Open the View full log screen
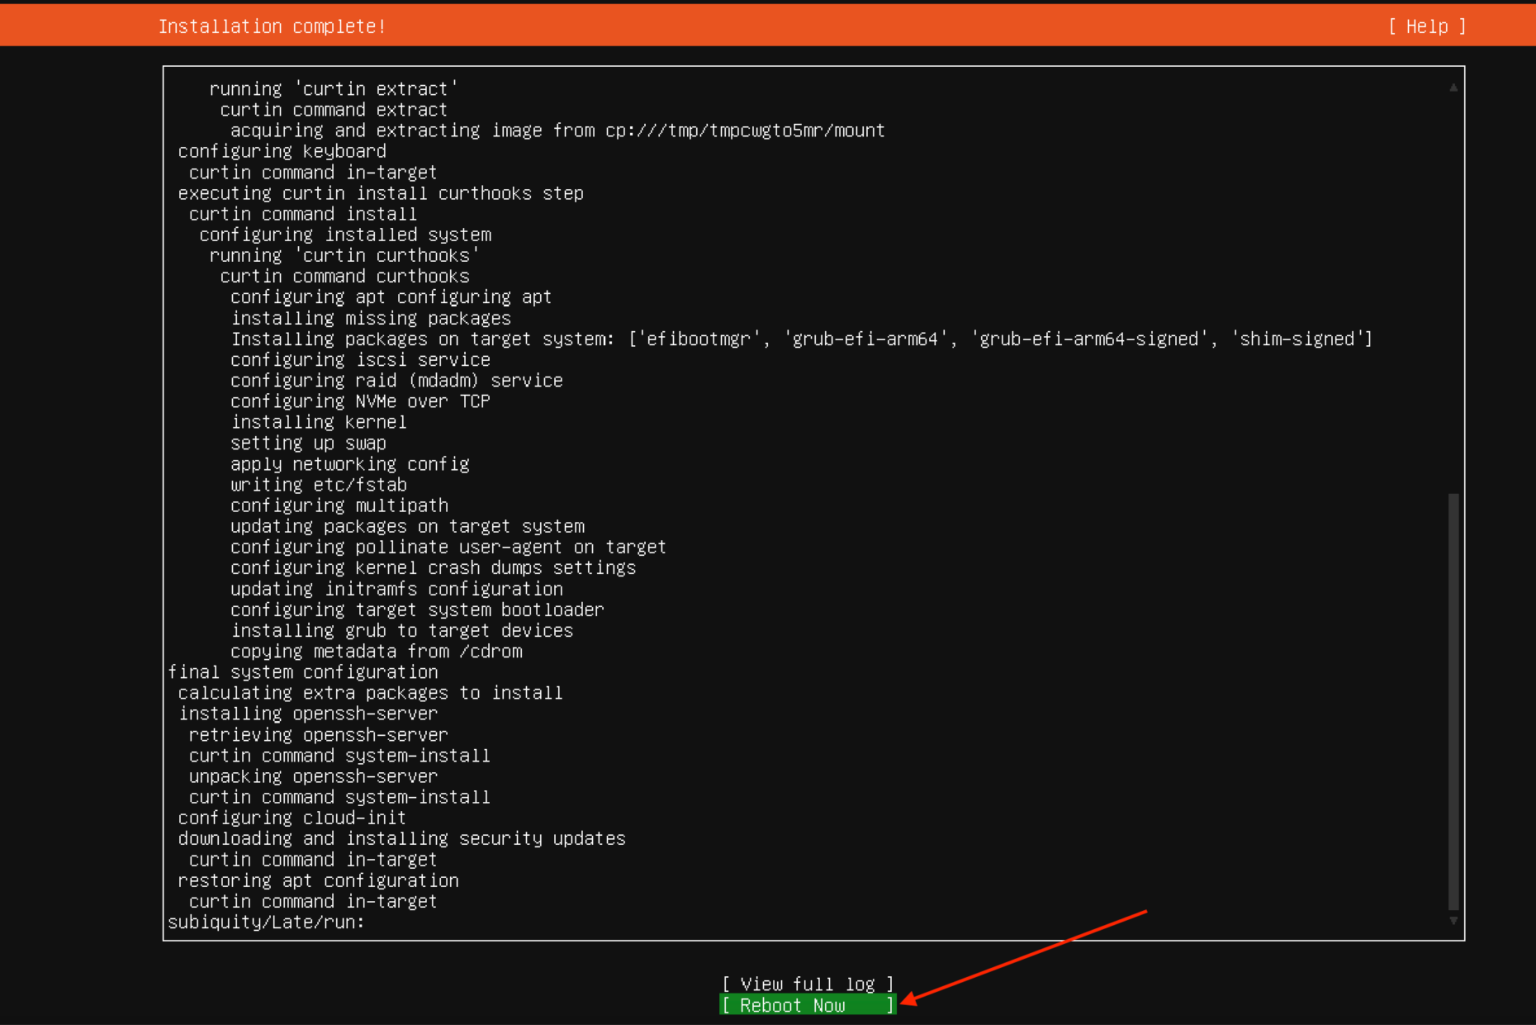The image size is (1536, 1025). point(807,983)
